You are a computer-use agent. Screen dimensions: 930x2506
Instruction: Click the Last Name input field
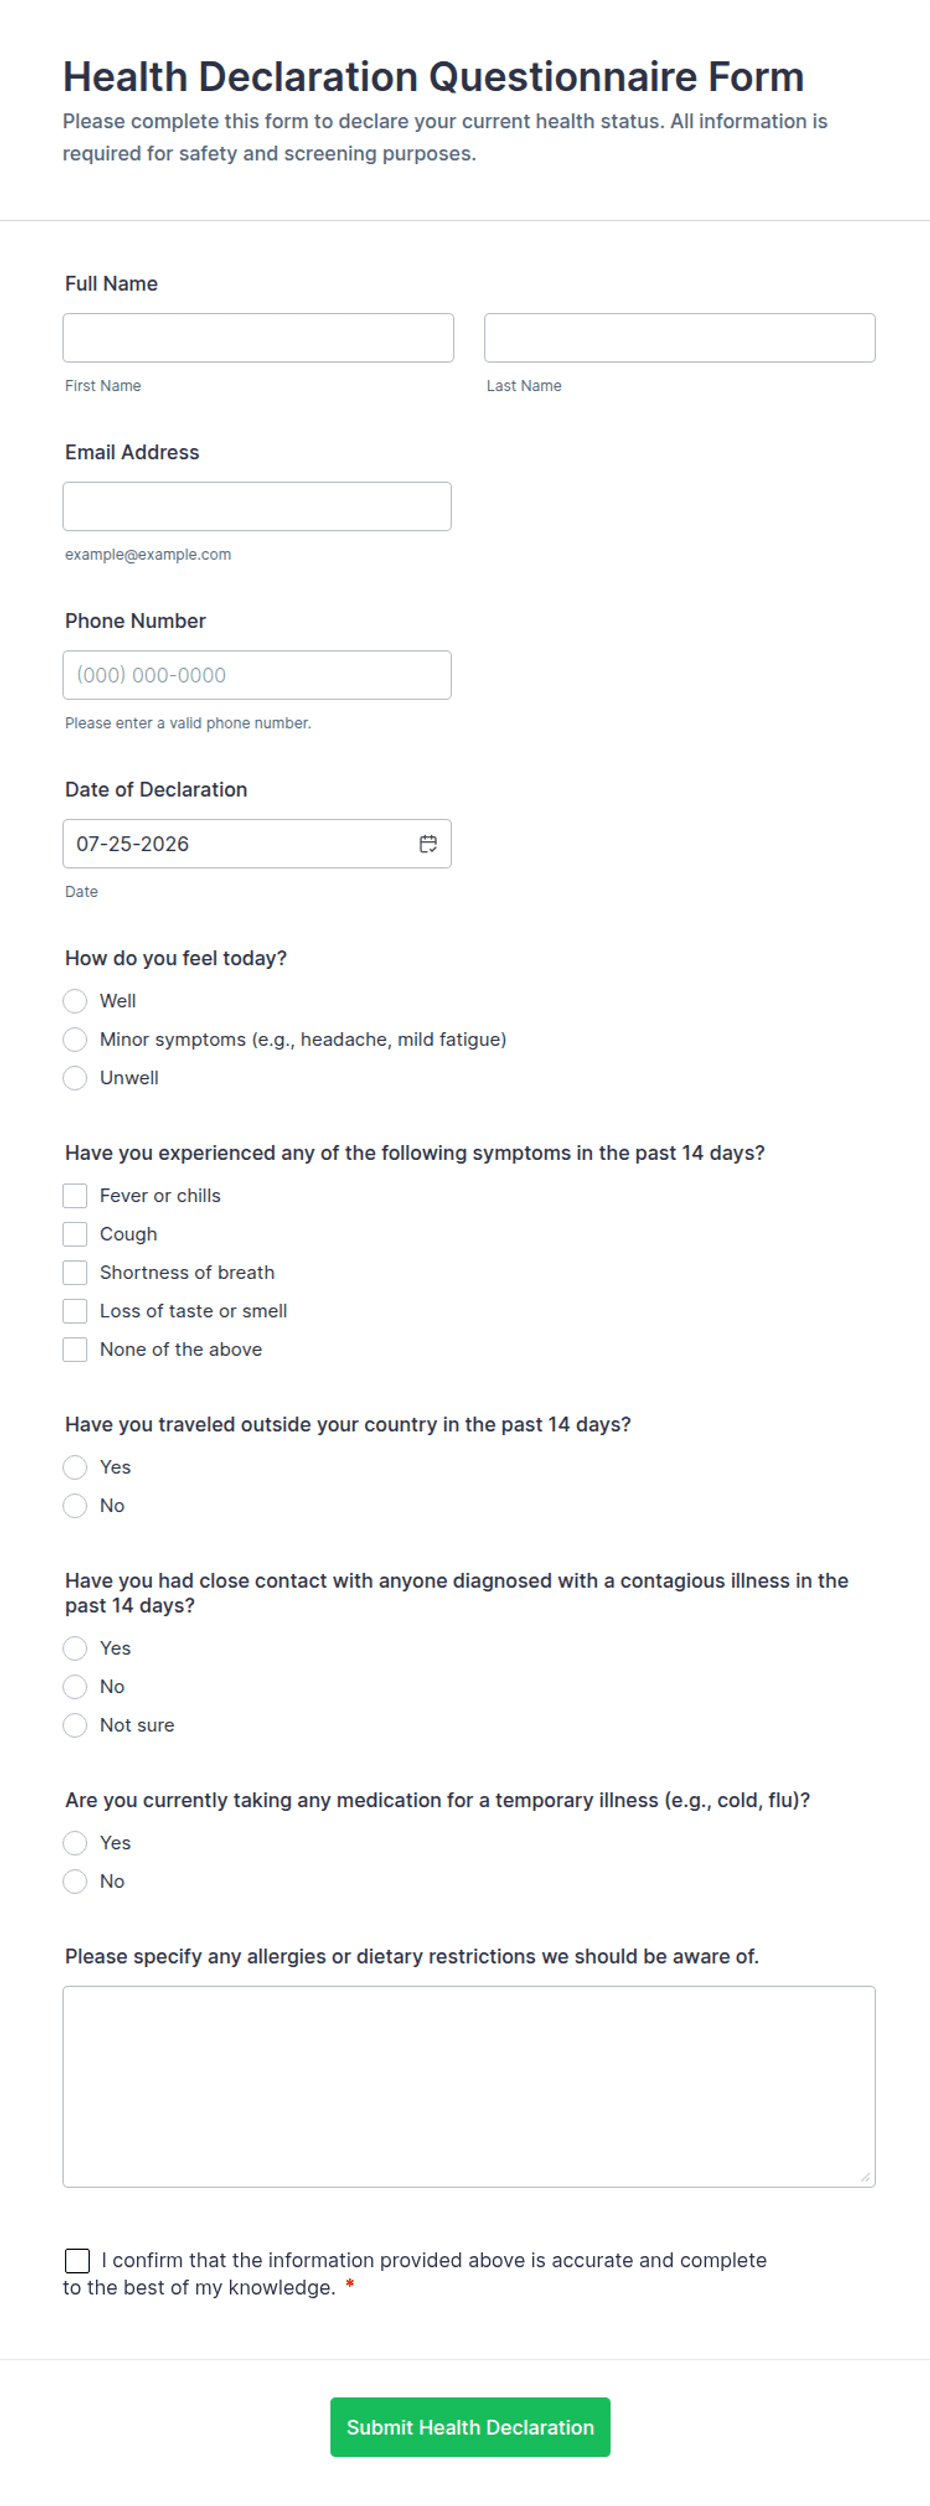[680, 338]
